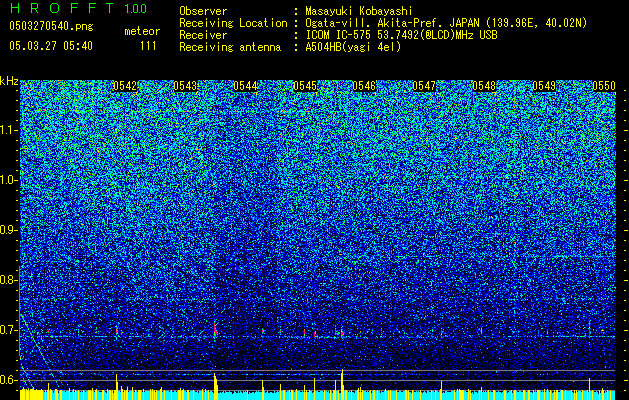This screenshot has height=400, width=629.
Task: Click the 0.8 frequency axis label
Action: pyautogui.click(x=8, y=280)
